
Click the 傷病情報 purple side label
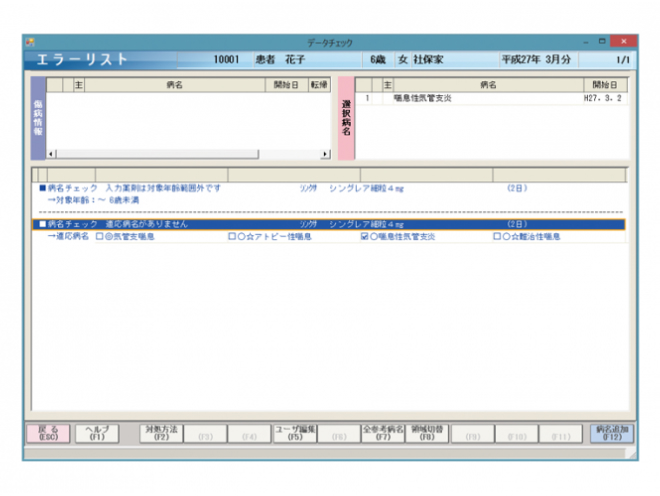click(38, 118)
